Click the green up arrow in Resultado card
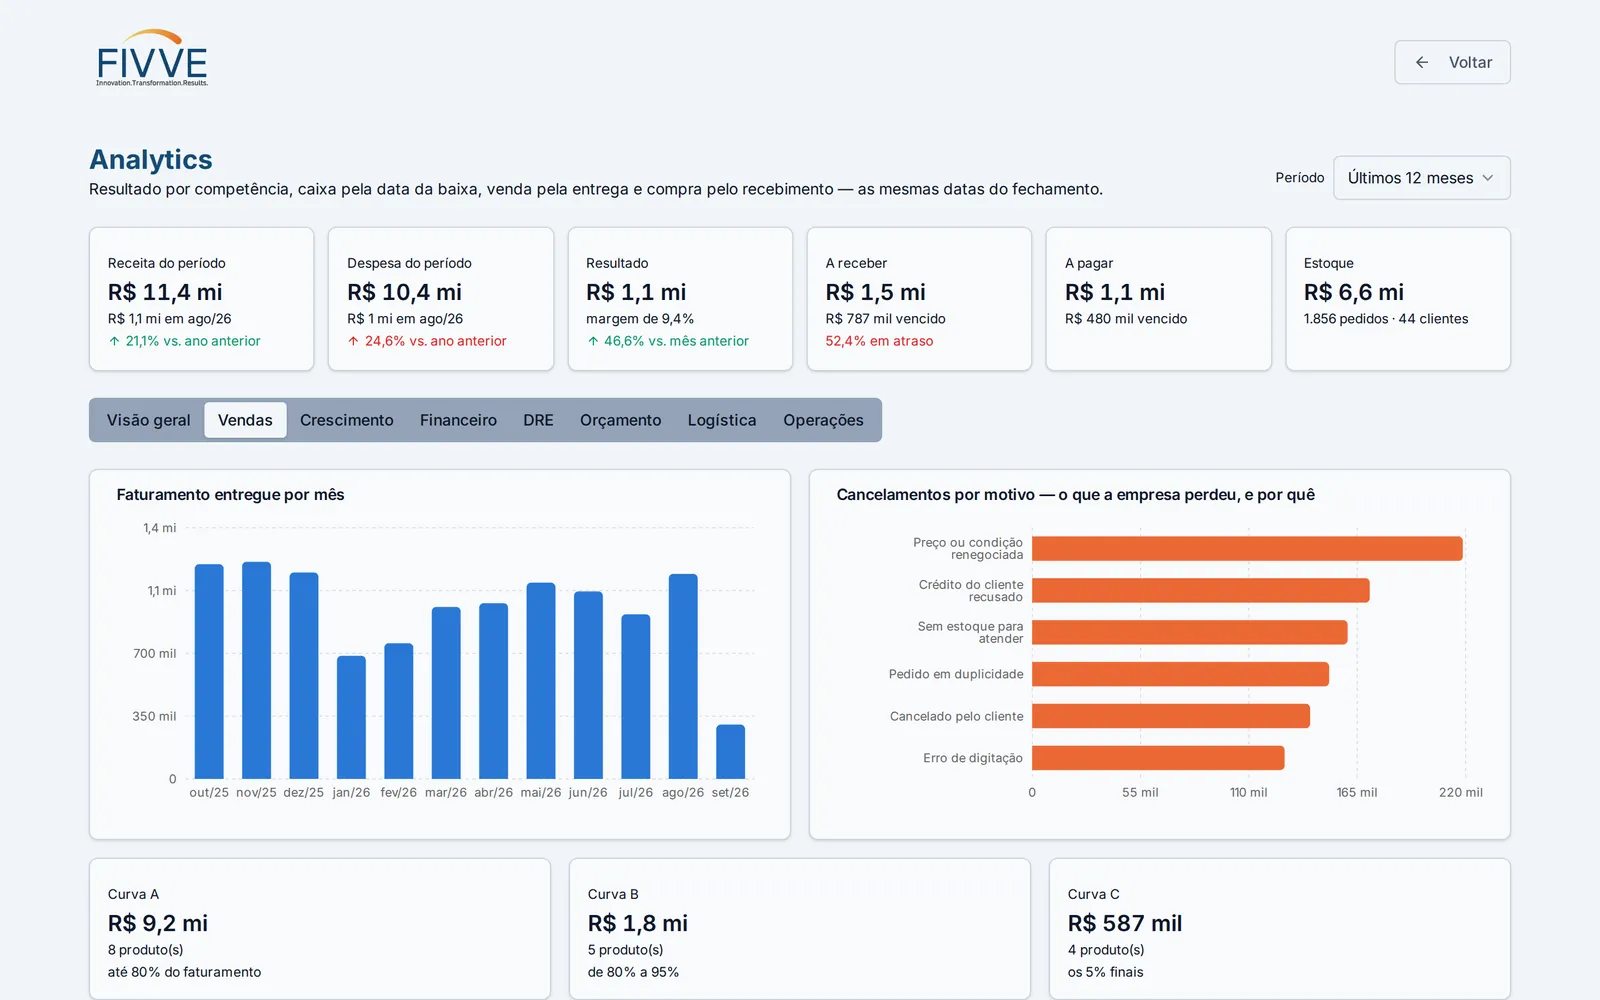This screenshot has width=1600, height=1000. pyautogui.click(x=593, y=341)
